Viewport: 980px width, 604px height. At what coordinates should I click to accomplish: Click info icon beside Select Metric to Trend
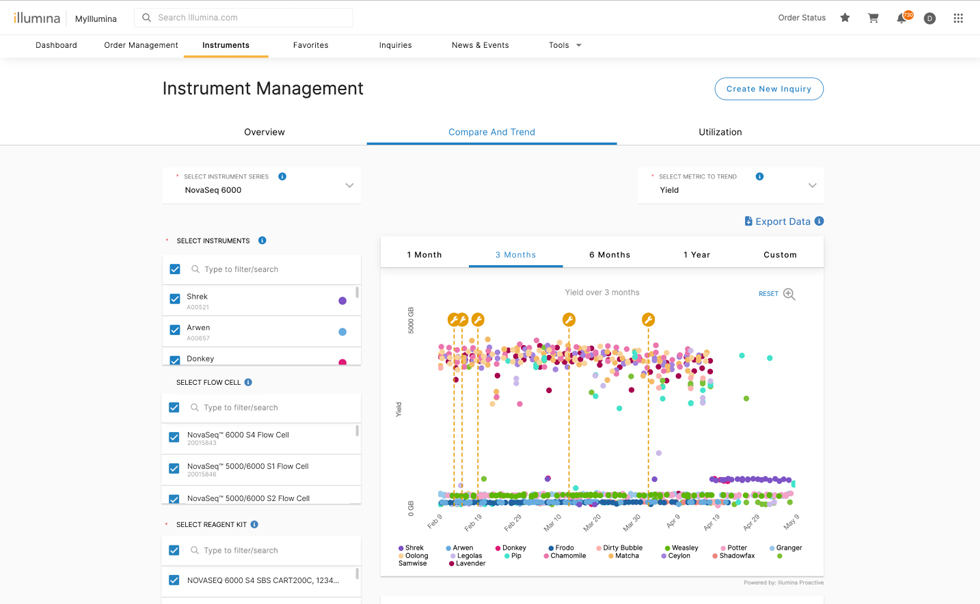tap(760, 177)
